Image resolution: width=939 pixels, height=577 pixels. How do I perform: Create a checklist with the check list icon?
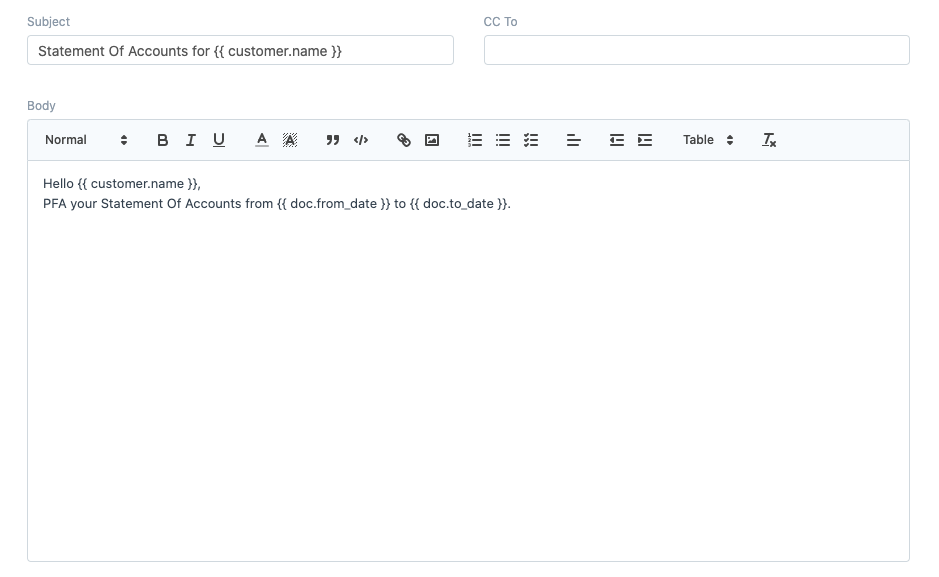531,140
